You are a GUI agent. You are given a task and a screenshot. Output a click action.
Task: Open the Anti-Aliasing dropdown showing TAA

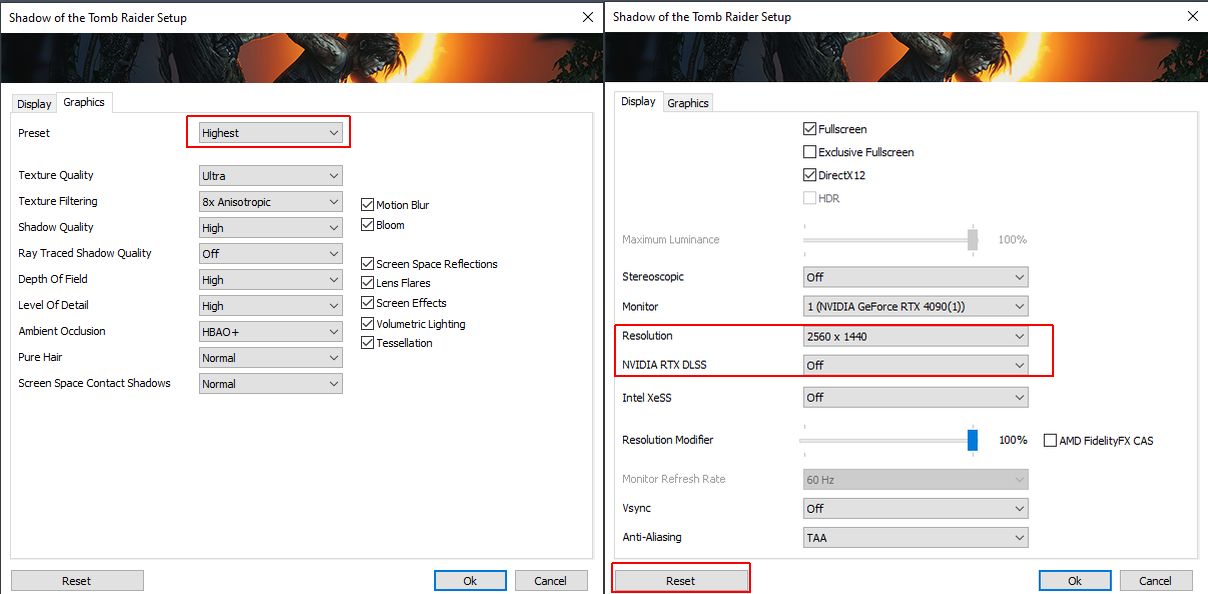coord(916,537)
